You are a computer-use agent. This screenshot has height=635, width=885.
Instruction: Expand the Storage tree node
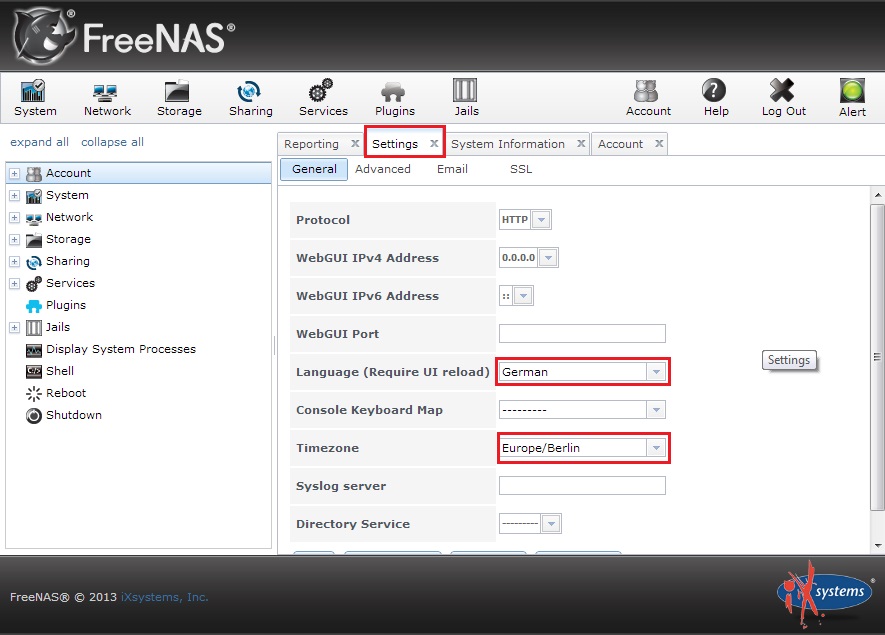coord(15,239)
